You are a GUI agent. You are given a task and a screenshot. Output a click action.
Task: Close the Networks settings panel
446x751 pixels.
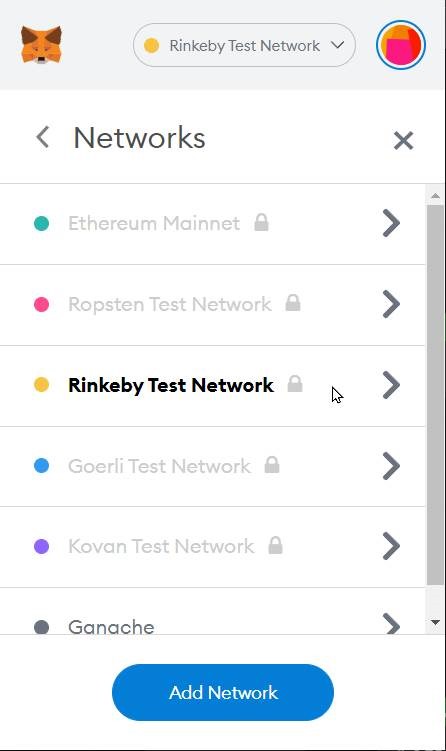pos(403,141)
